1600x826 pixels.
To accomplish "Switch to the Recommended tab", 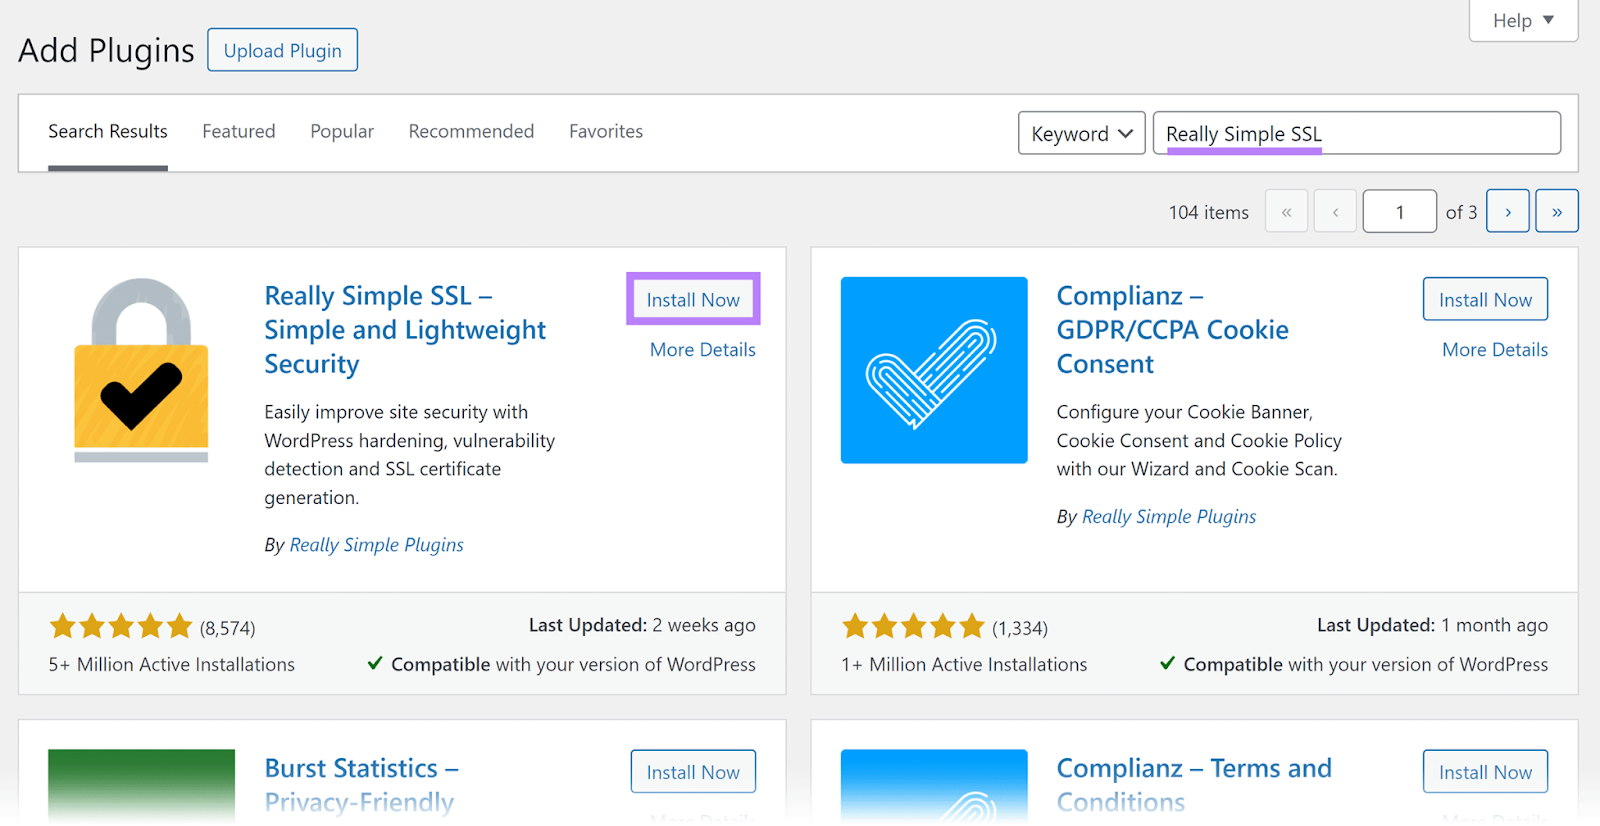I will pos(471,131).
